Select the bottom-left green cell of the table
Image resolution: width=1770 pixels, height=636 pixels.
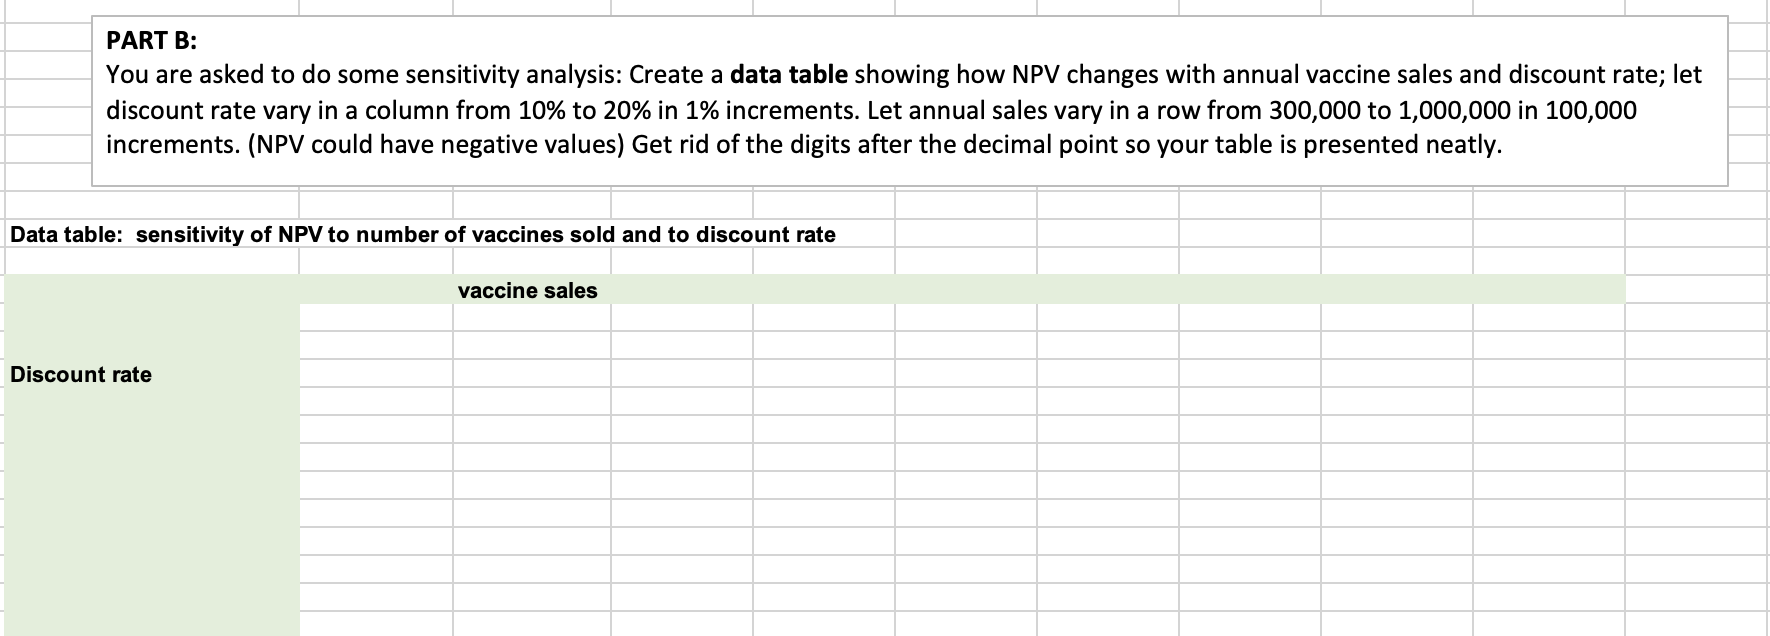(150, 625)
